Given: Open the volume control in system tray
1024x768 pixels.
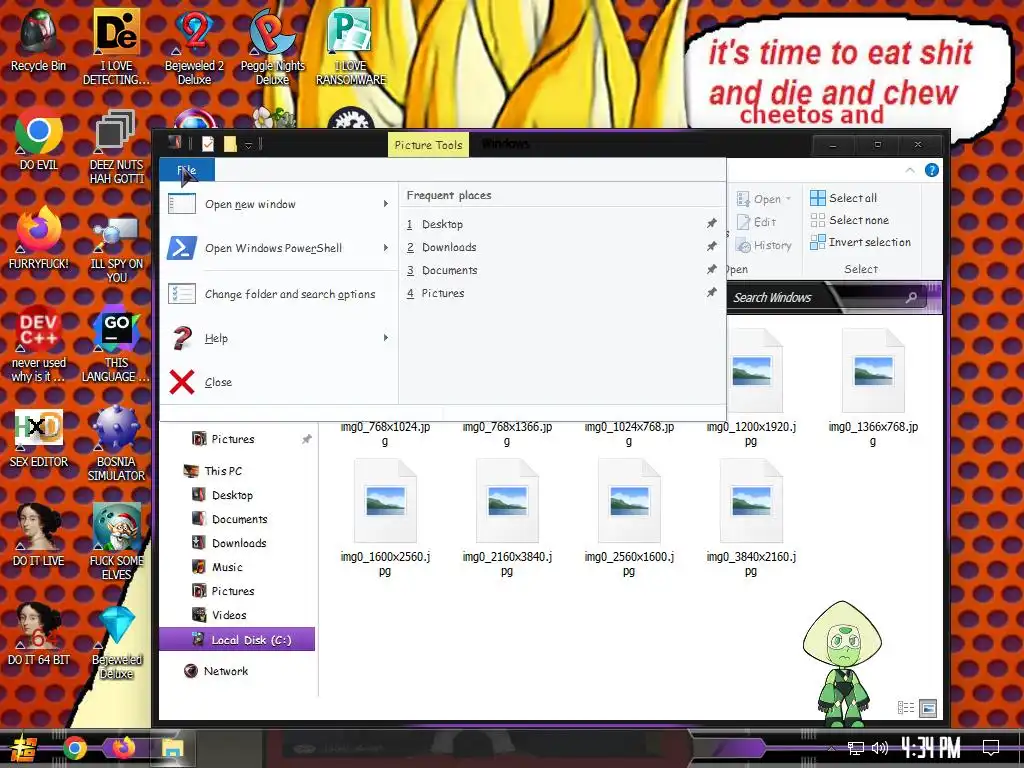Looking at the screenshot, I should (880, 748).
